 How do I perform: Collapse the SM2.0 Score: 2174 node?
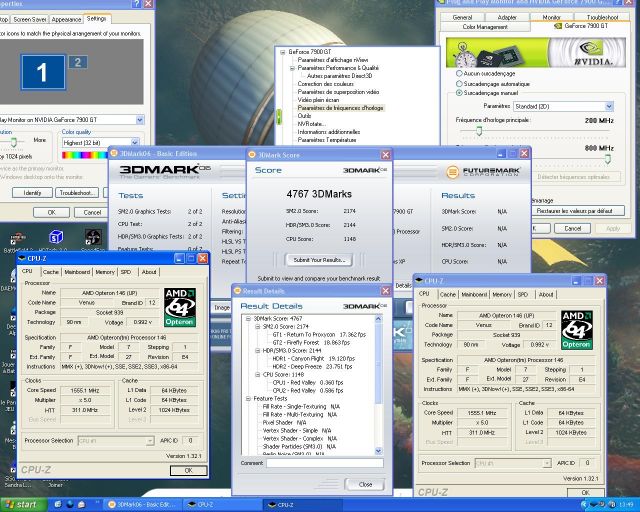(258, 327)
